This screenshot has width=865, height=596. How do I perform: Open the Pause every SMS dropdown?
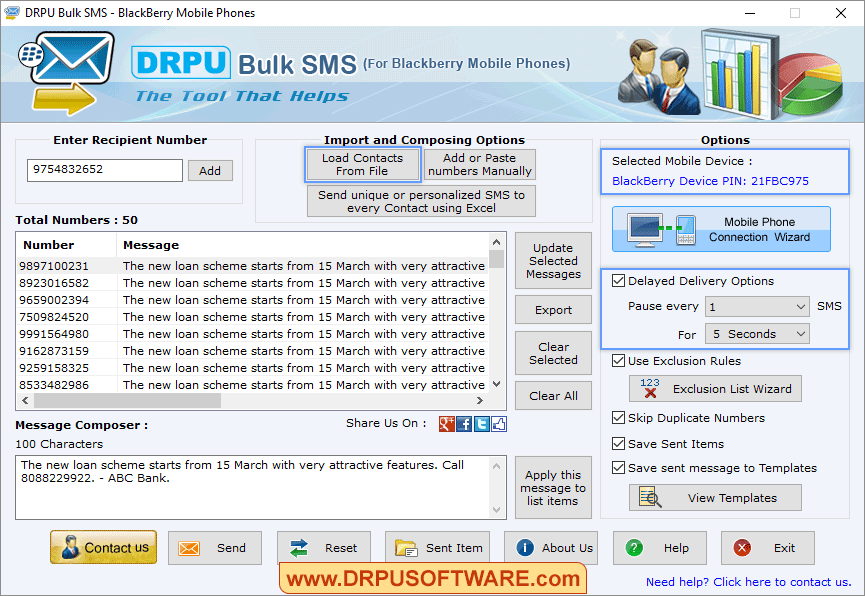[757, 306]
